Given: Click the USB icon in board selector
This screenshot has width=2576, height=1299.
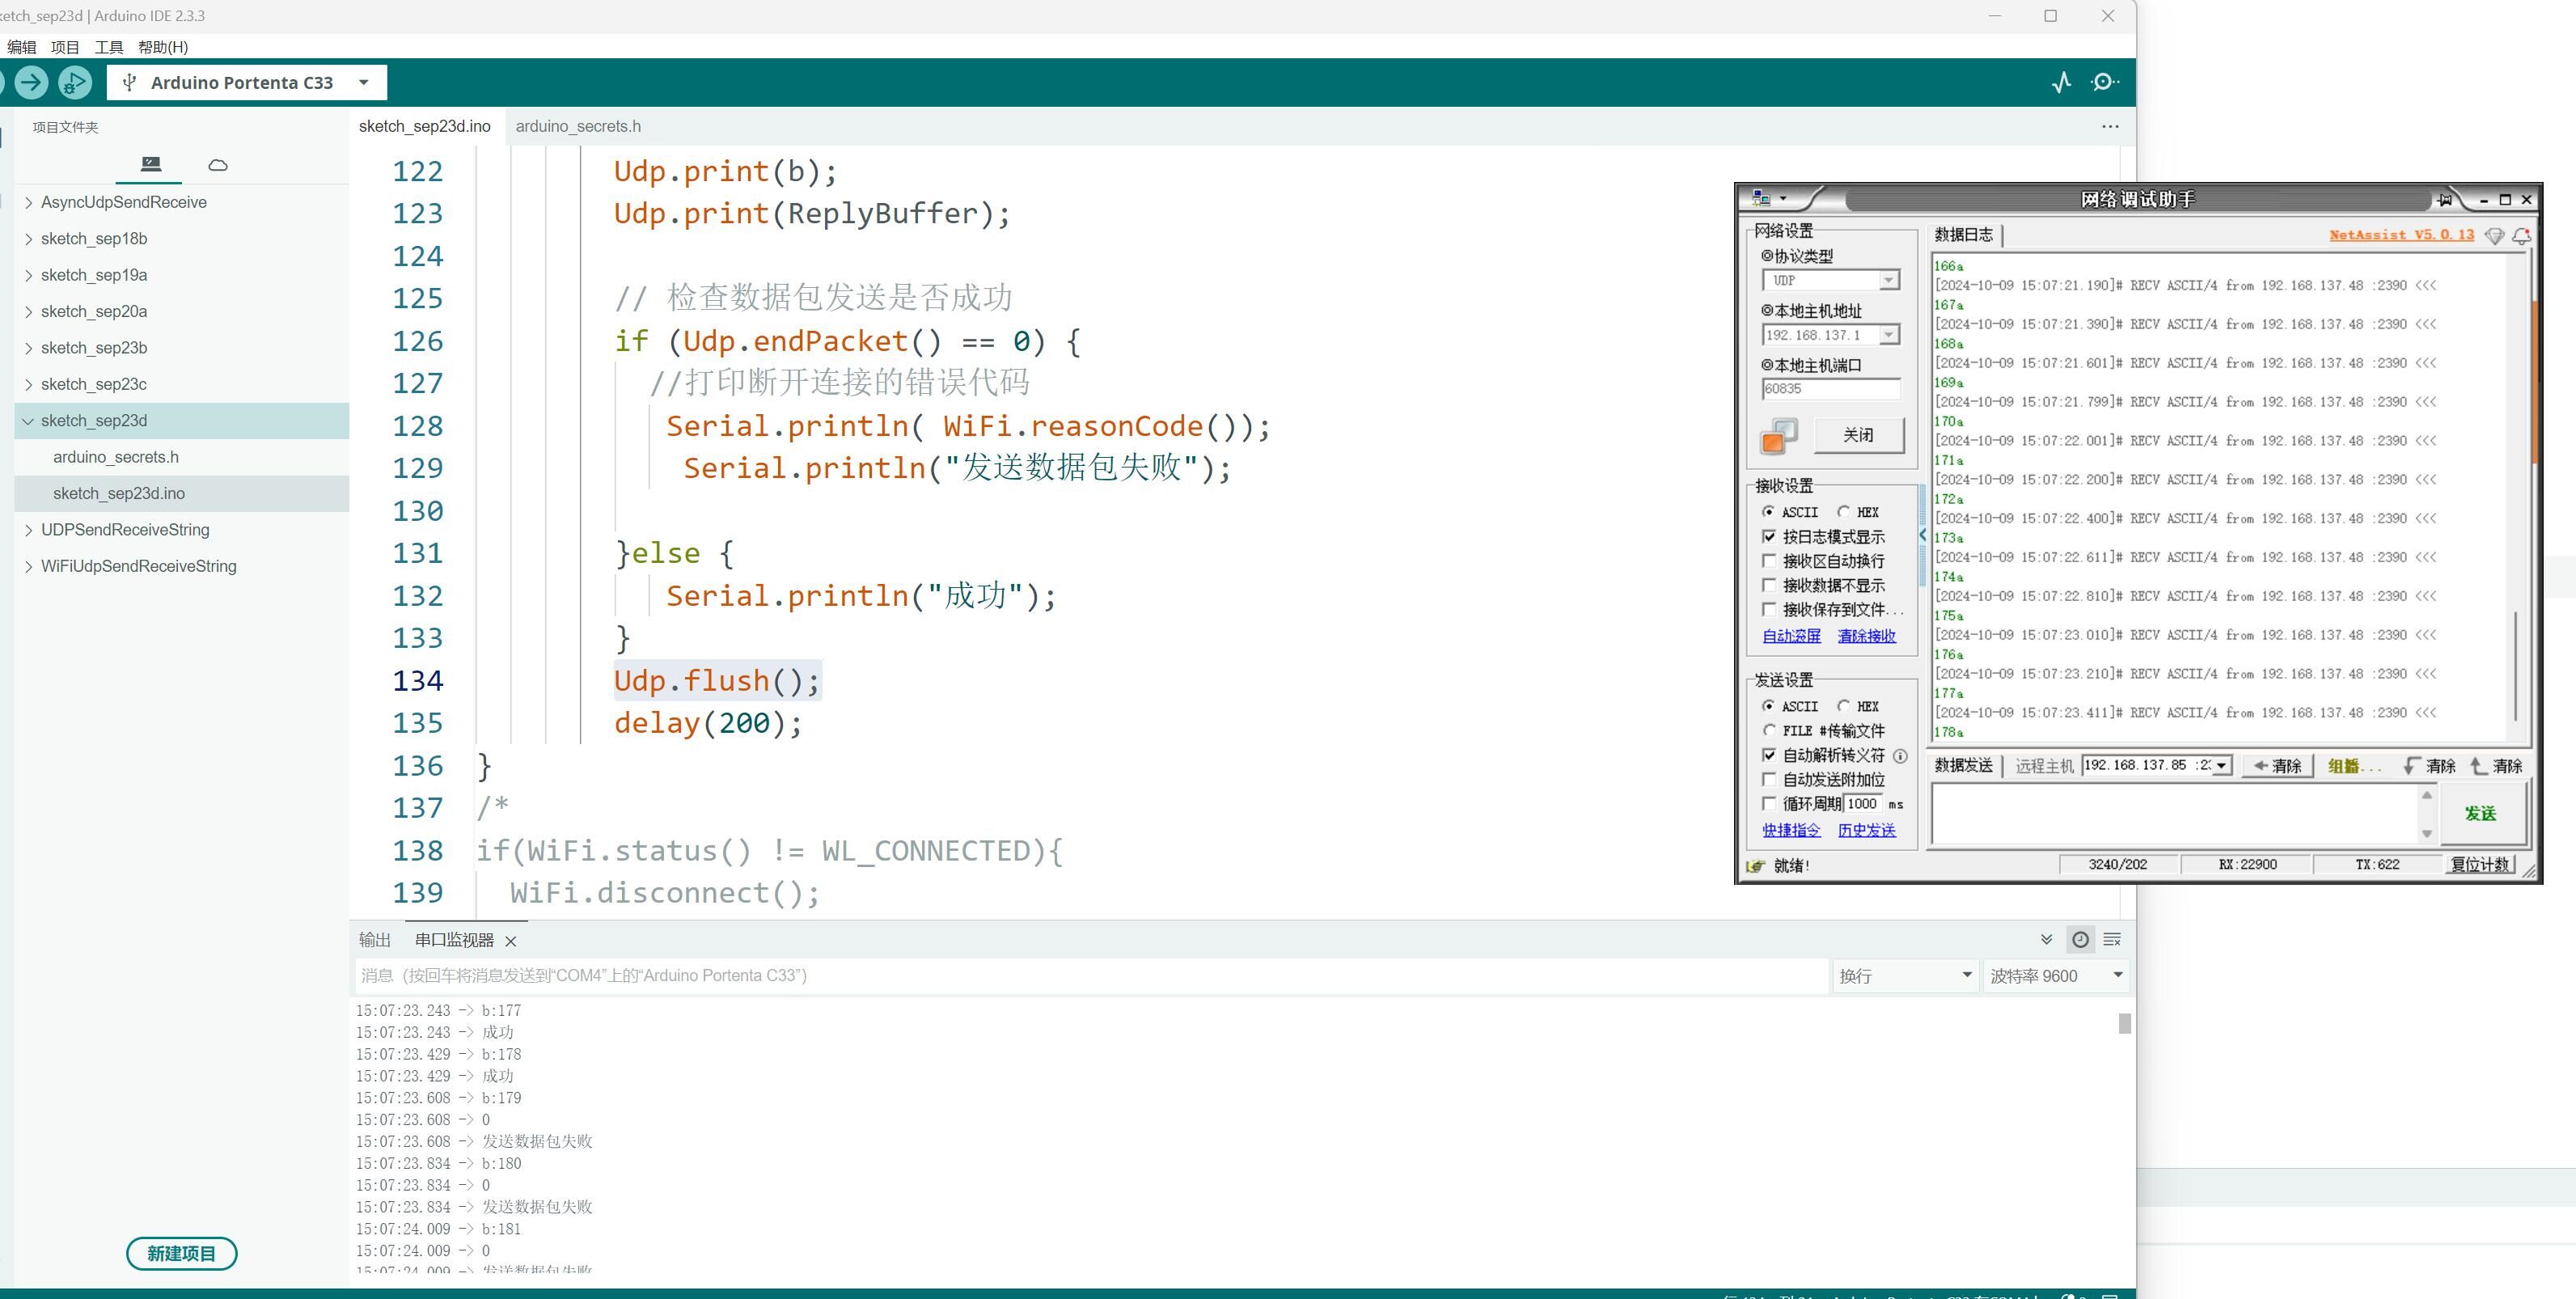Looking at the screenshot, I should pyautogui.click(x=129, y=83).
